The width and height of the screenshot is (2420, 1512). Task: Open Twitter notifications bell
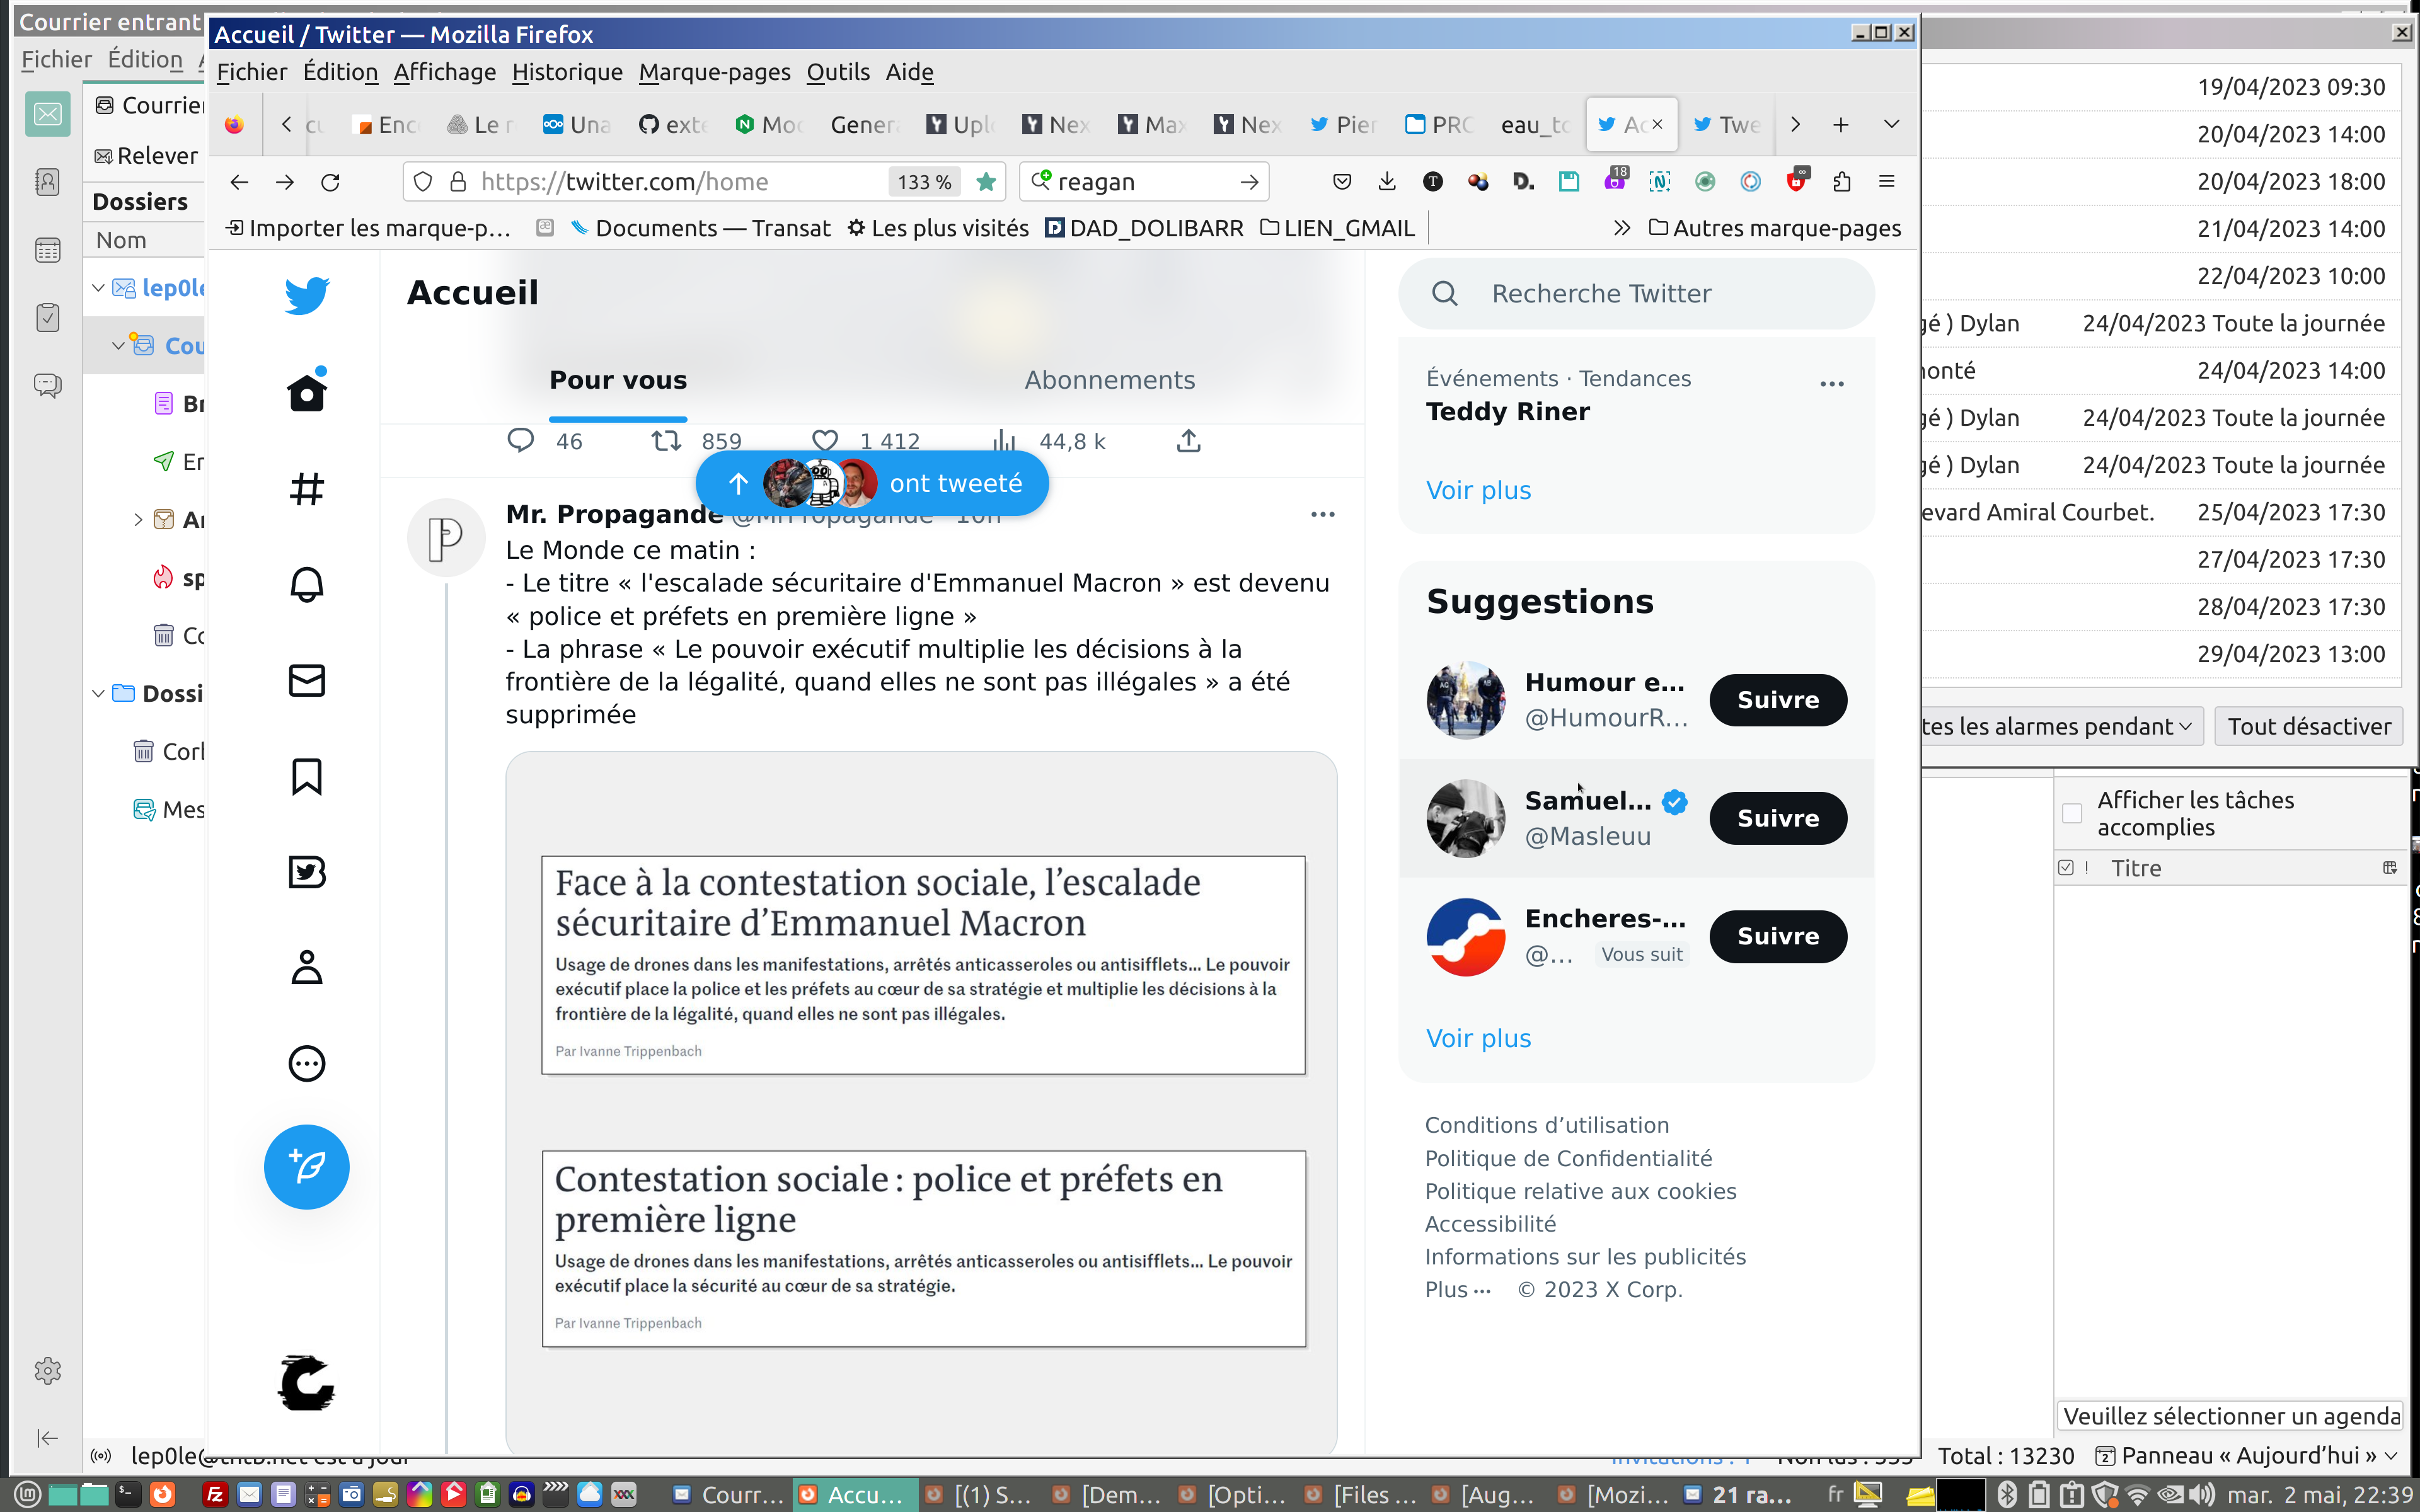point(306,584)
